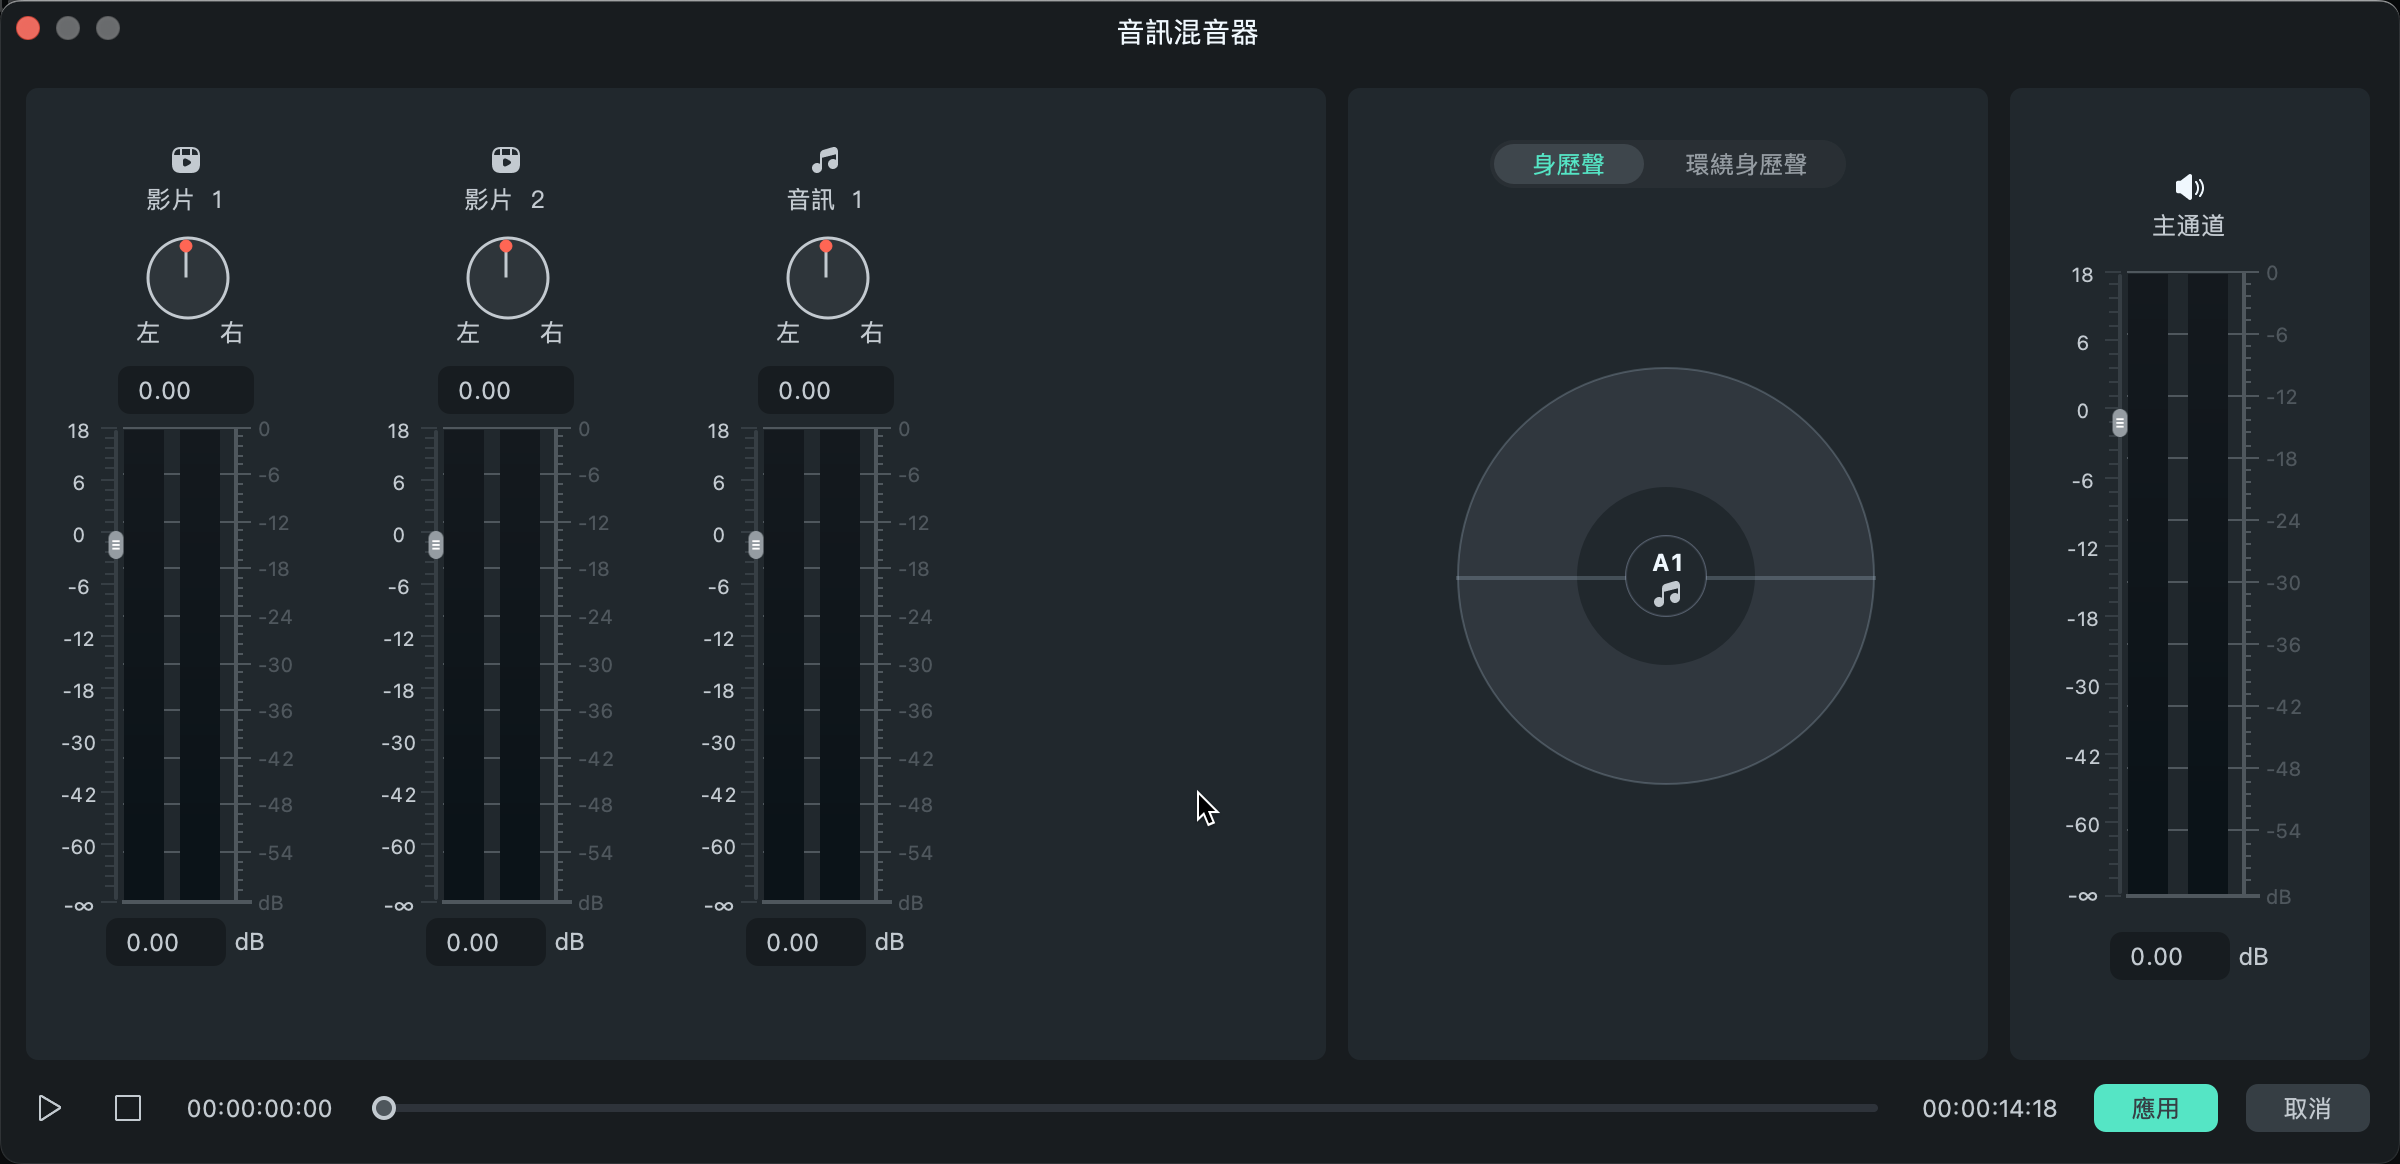Start playback with the play icon
The height and width of the screenshot is (1164, 2400).
[49, 1108]
